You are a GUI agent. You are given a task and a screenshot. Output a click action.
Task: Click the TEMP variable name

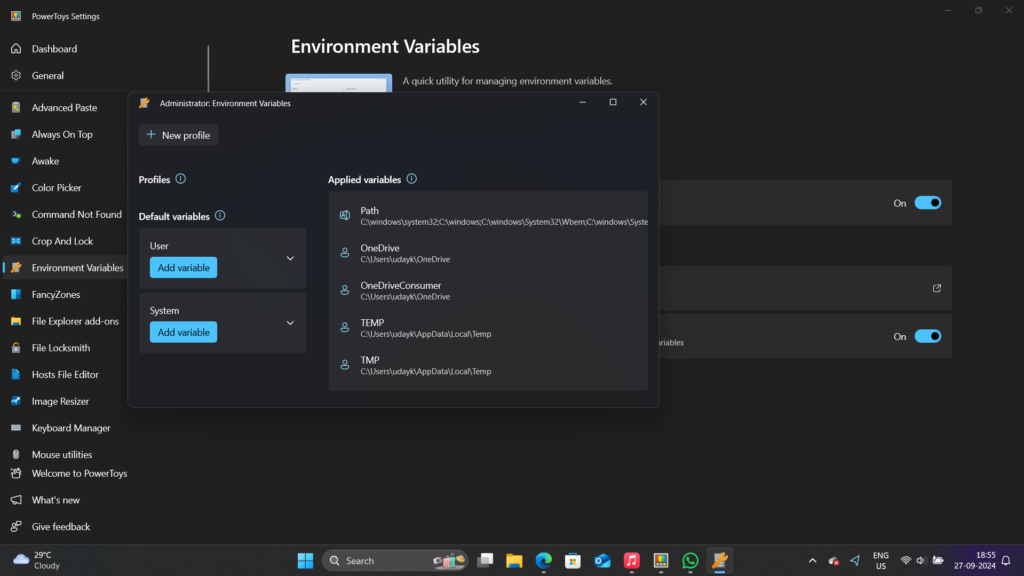point(372,323)
